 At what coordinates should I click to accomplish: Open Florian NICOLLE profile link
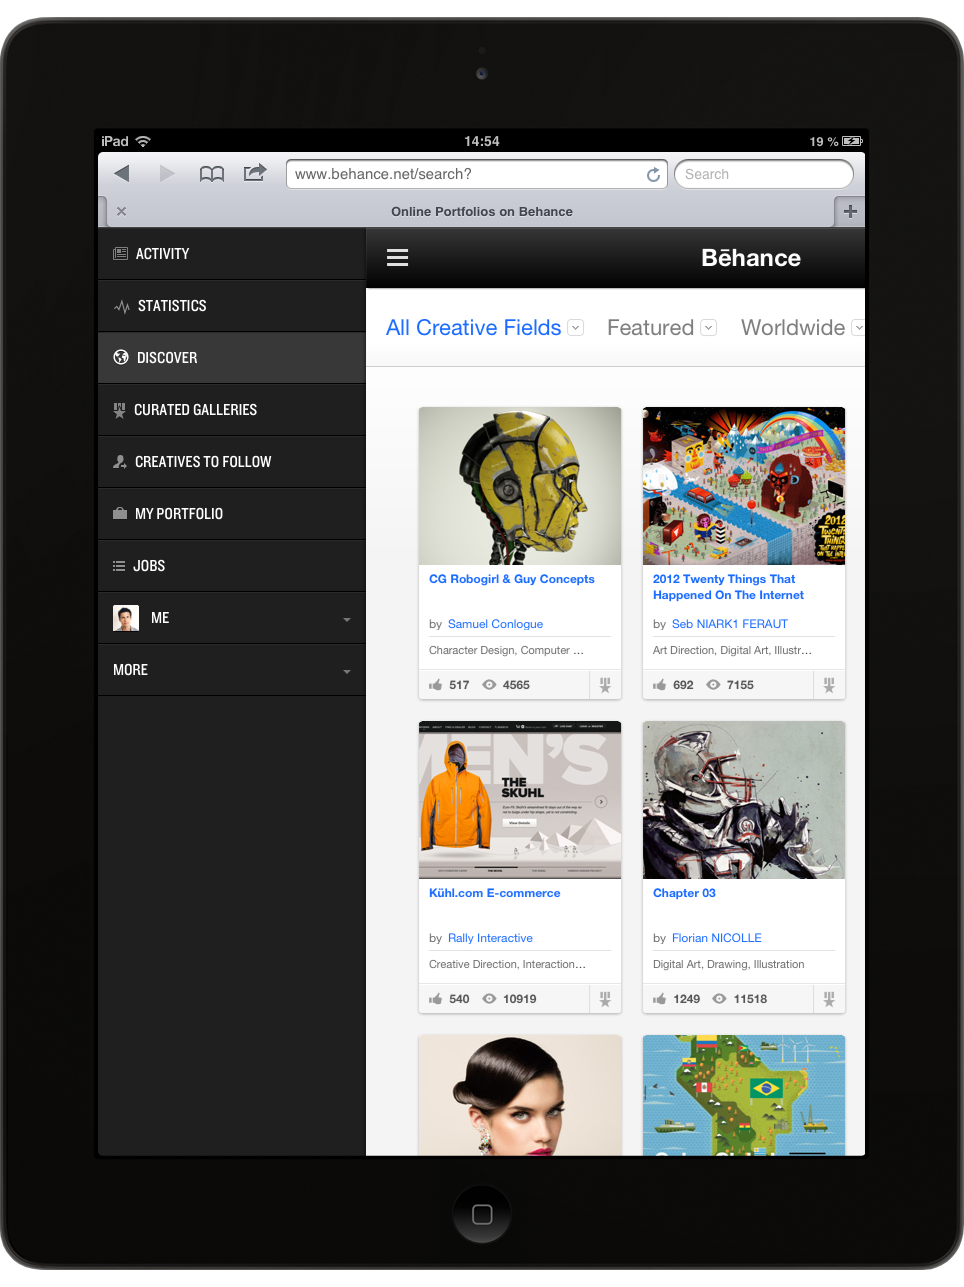pos(717,938)
